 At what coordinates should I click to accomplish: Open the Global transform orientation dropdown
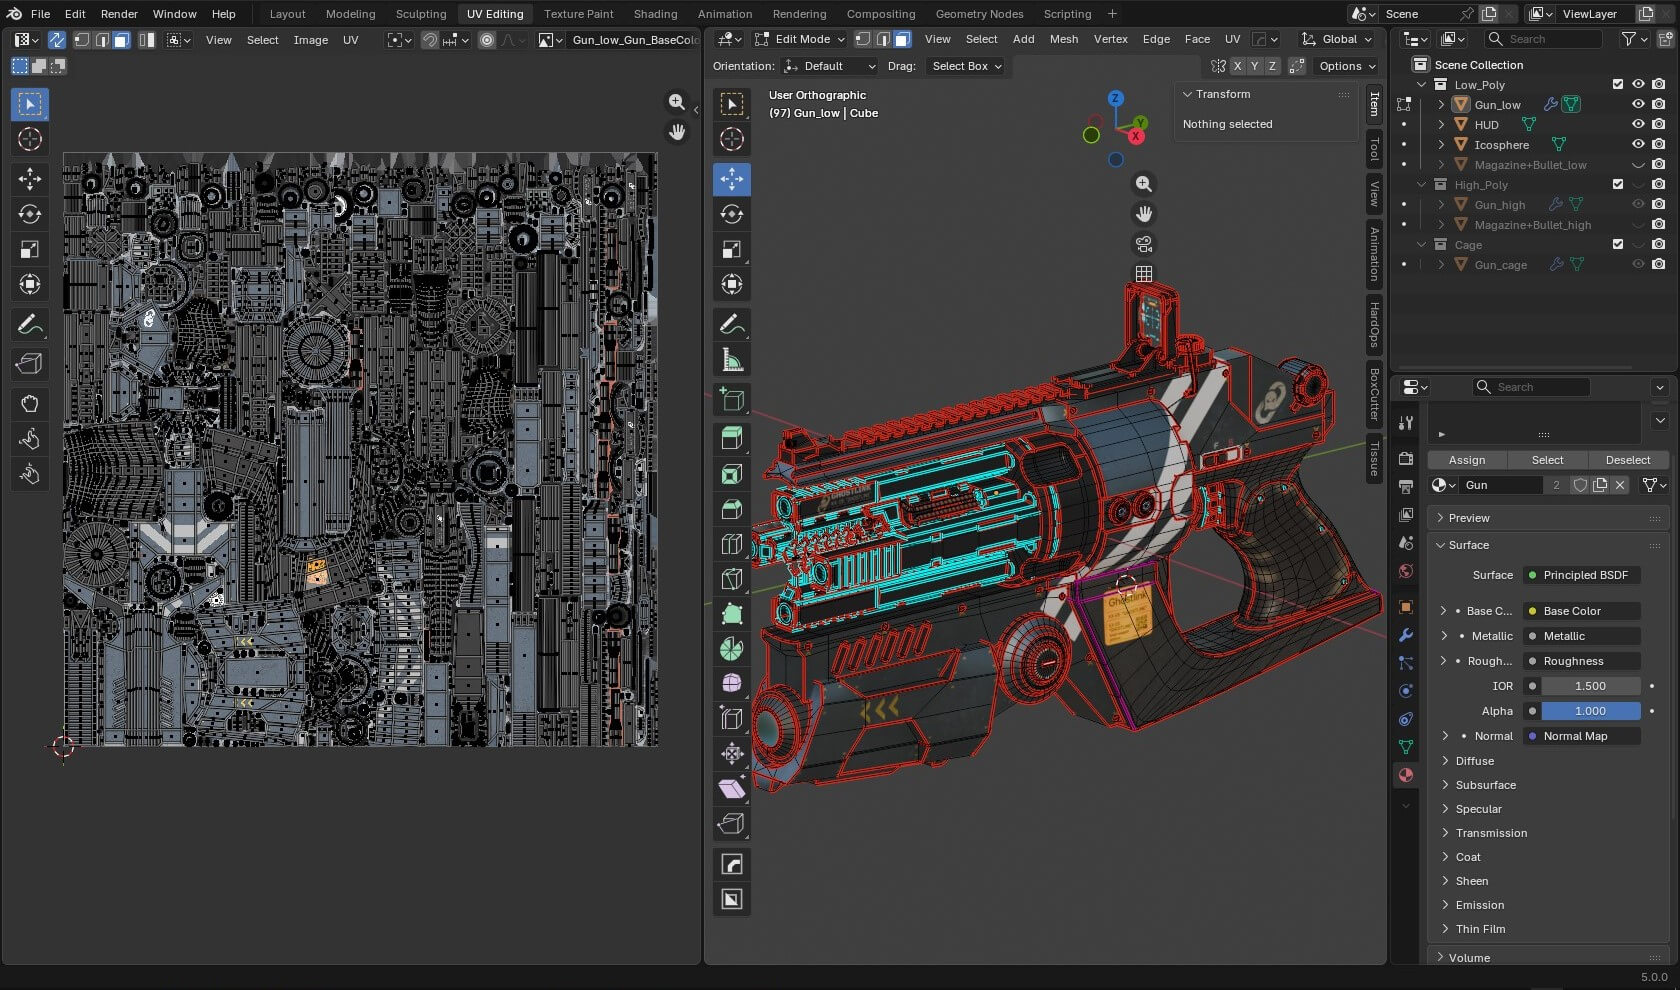point(1337,39)
